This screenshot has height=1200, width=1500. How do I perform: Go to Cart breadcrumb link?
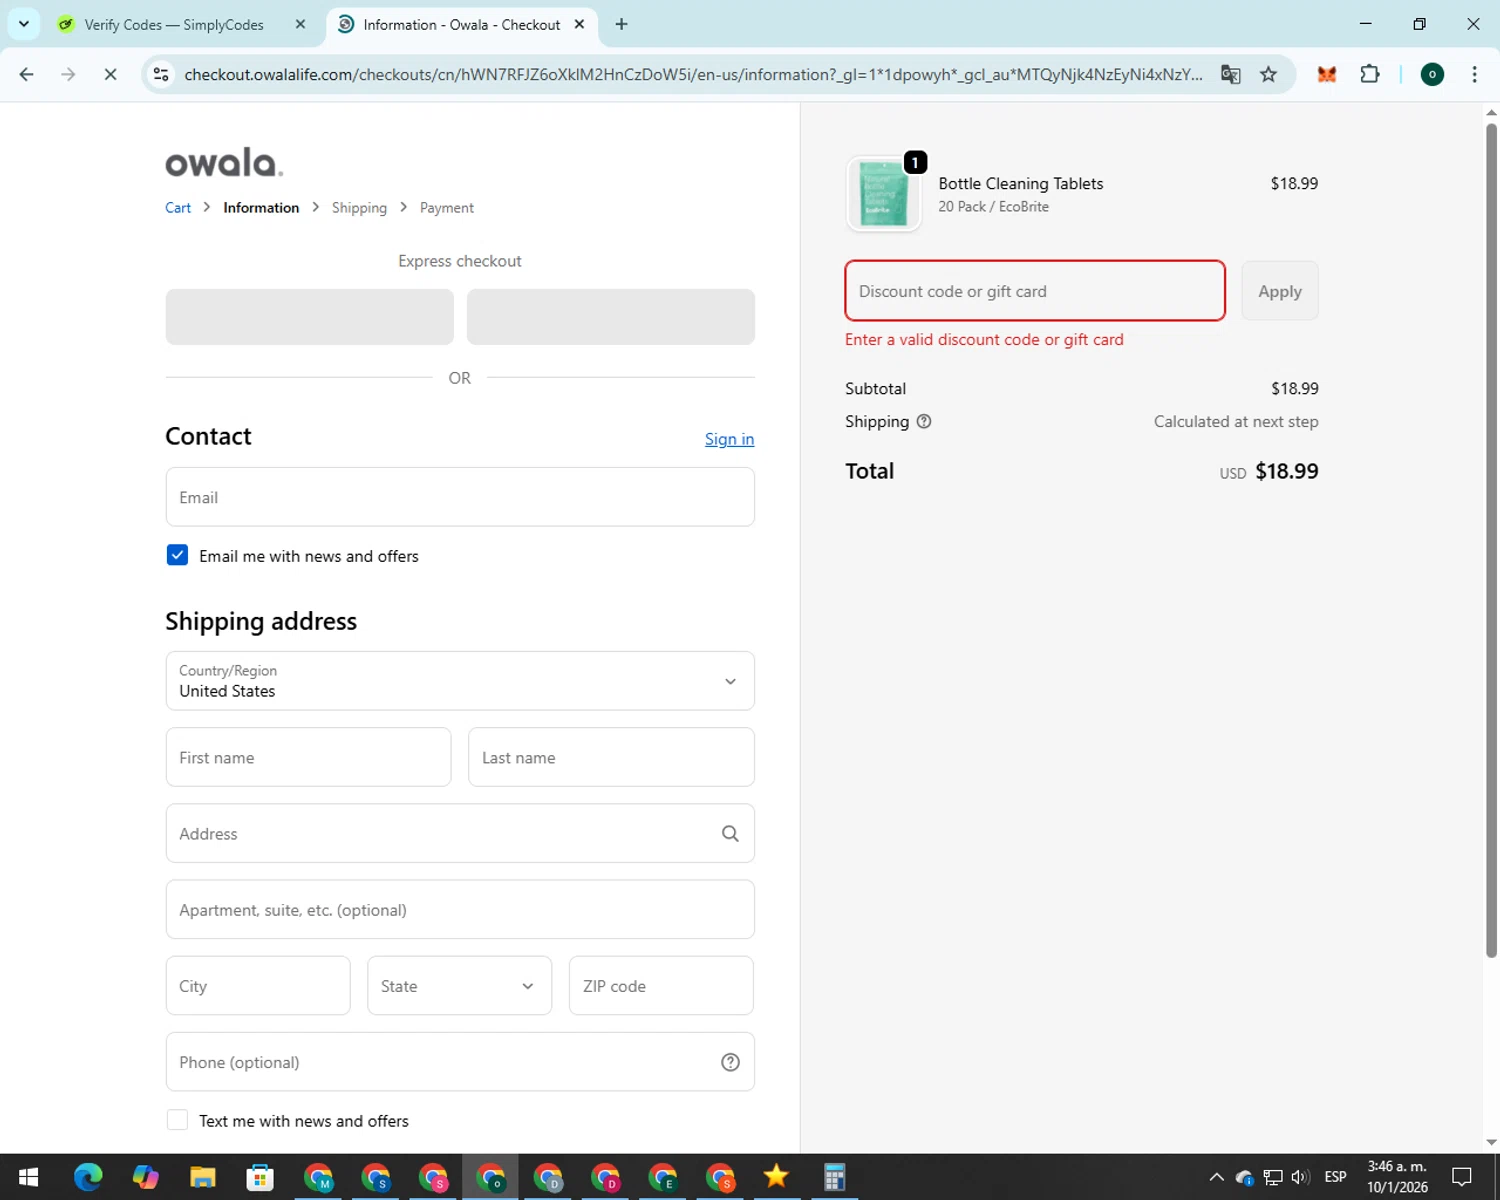[178, 208]
